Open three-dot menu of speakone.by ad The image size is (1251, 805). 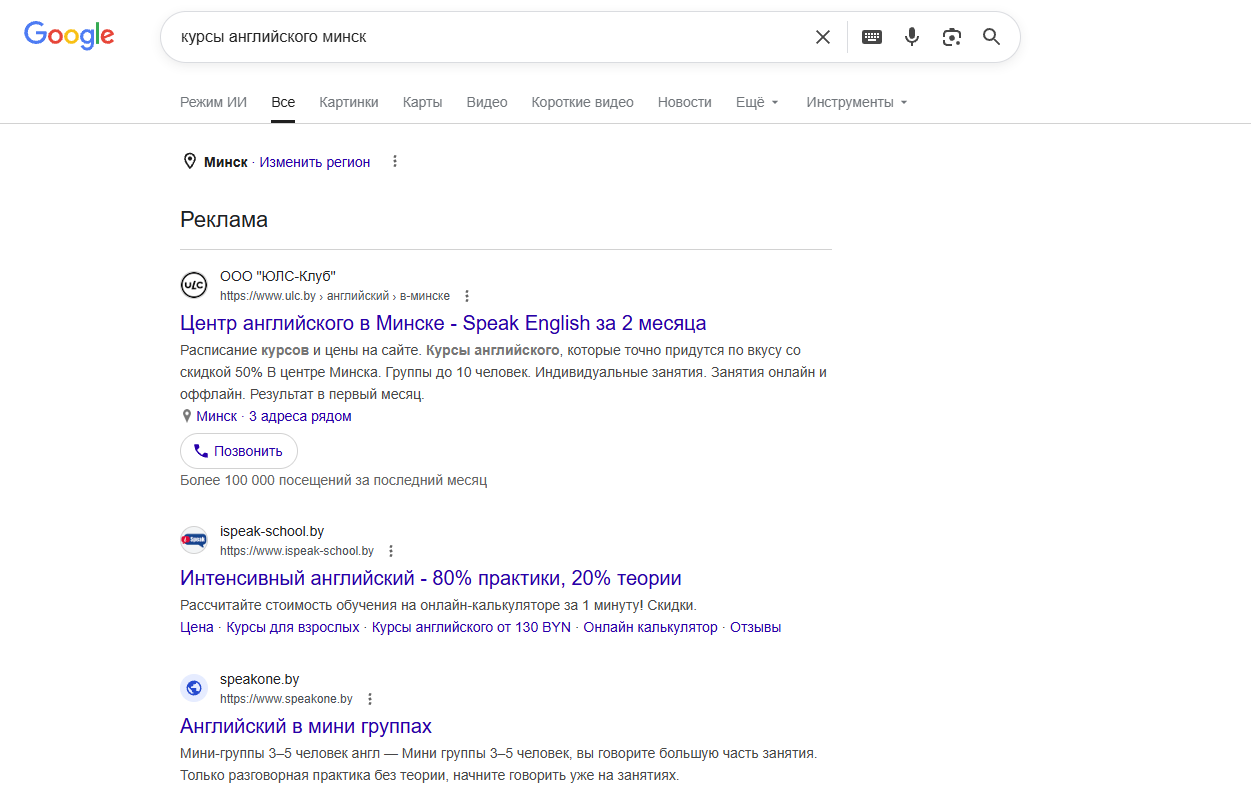(370, 699)
